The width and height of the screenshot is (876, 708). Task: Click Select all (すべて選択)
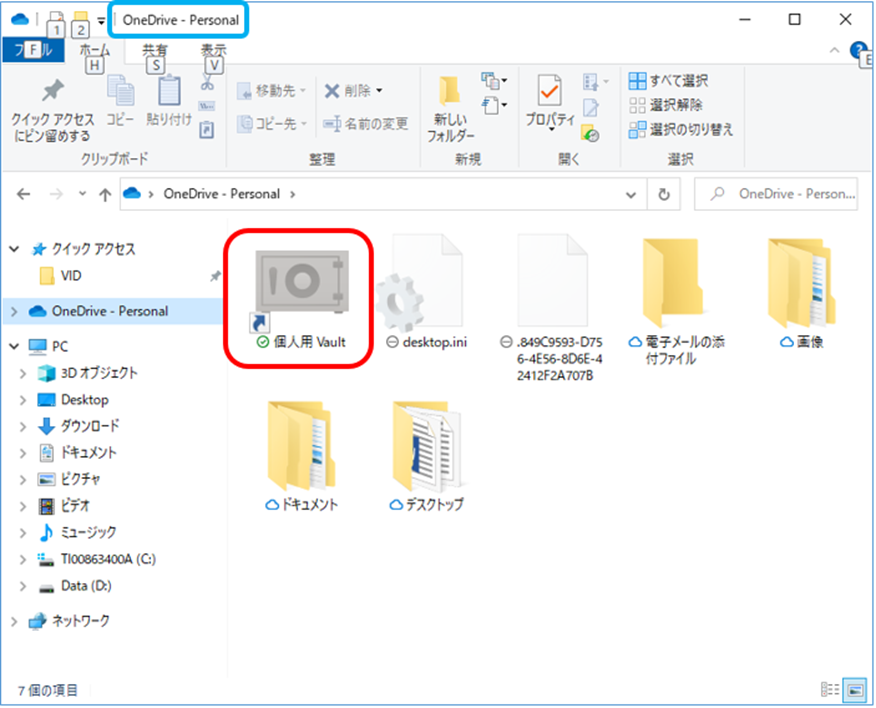pyautogui.click(x=669, y=80)
